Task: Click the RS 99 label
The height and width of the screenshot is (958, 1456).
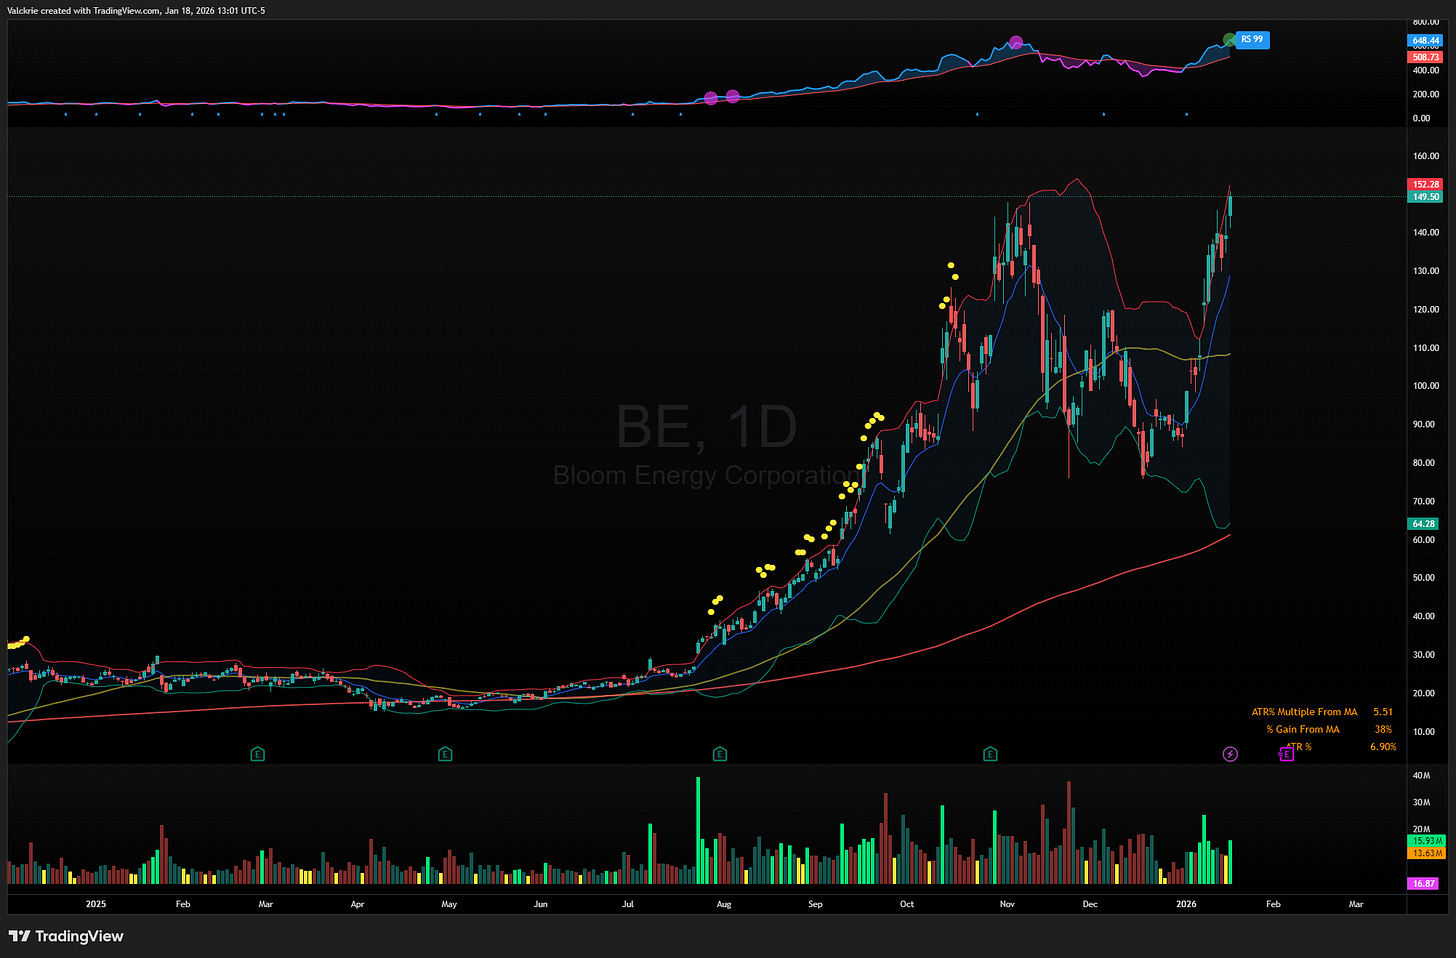Action: pyautogui.click(x=1252, y=40)
